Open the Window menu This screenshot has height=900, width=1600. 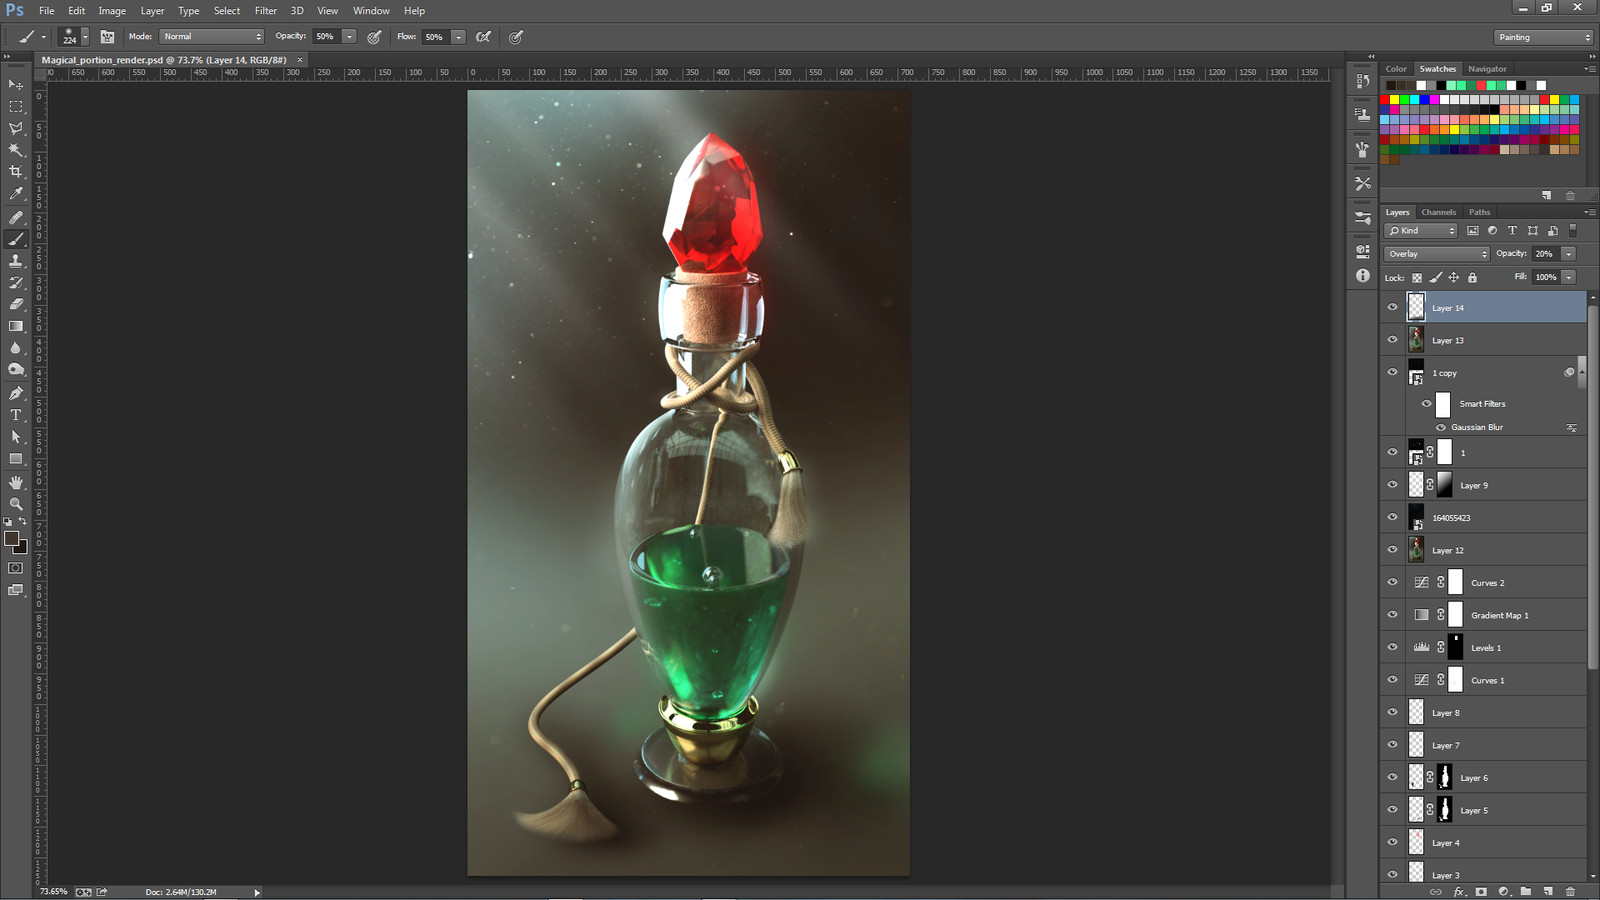point(371,11)
